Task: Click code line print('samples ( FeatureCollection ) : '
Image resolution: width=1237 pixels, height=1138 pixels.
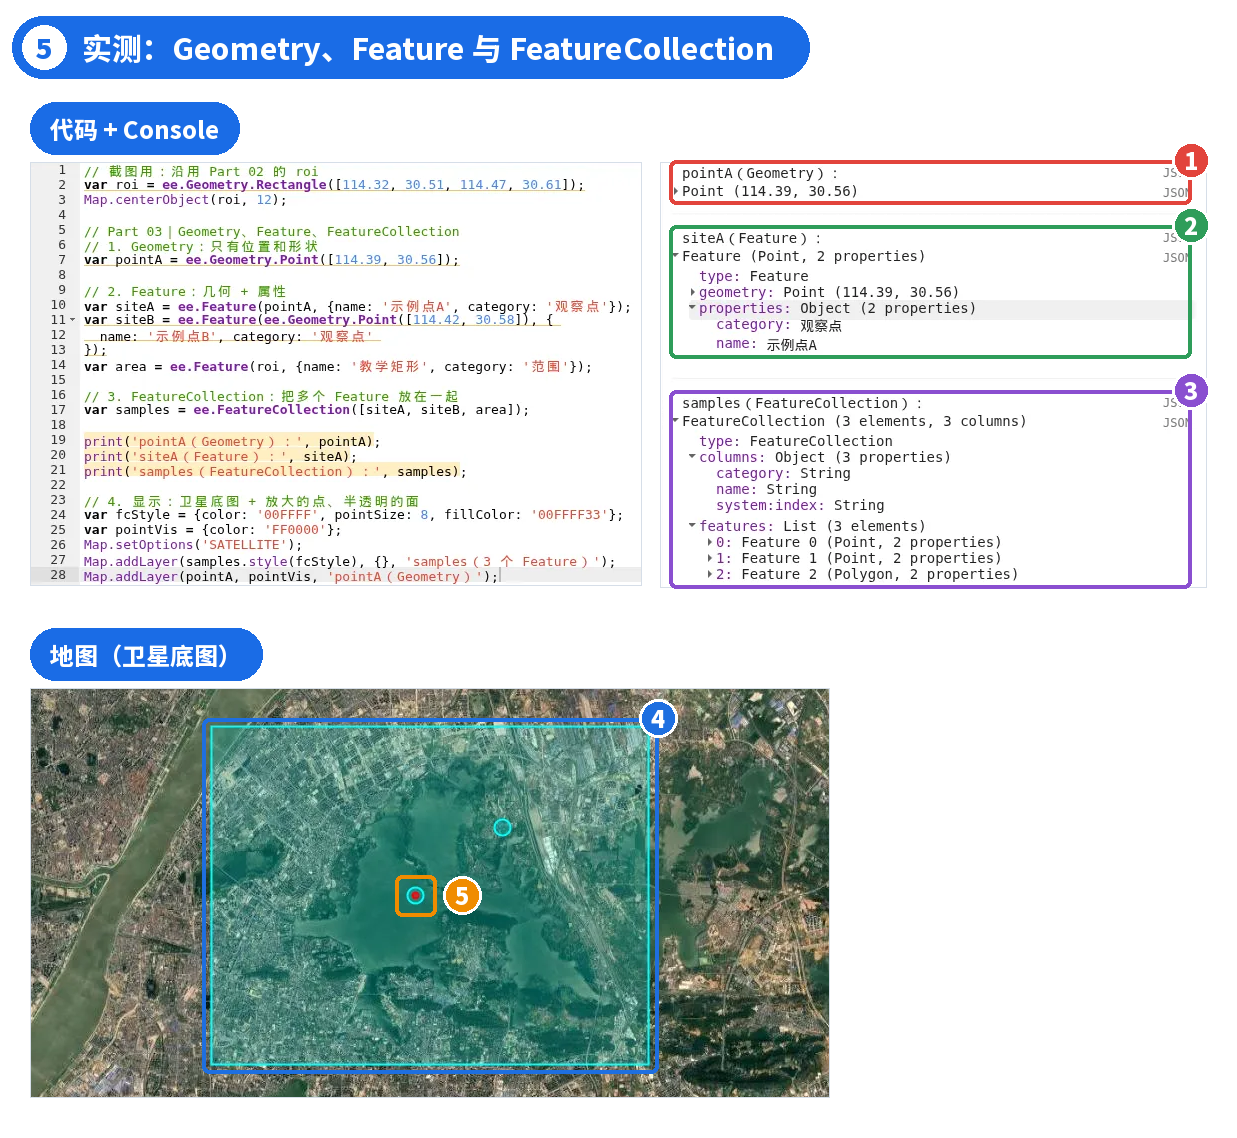Action: click(x=275, y=472)
